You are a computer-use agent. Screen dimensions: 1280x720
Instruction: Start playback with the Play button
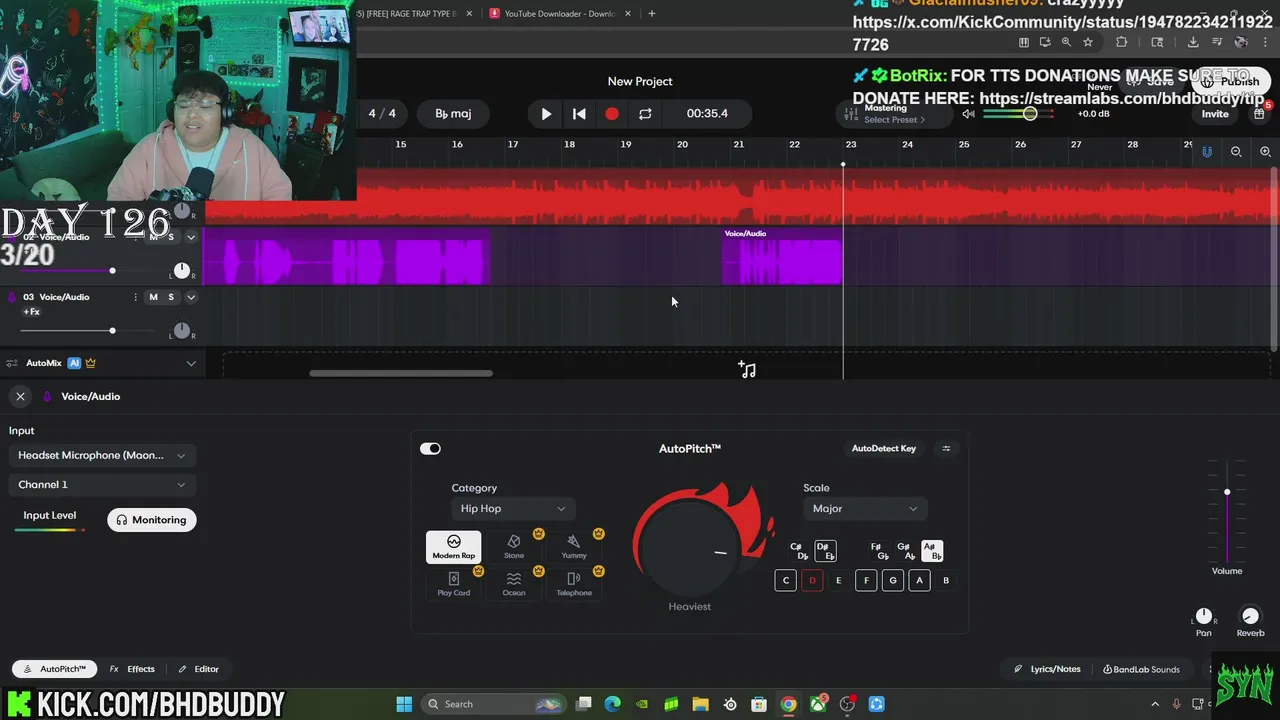546,114
